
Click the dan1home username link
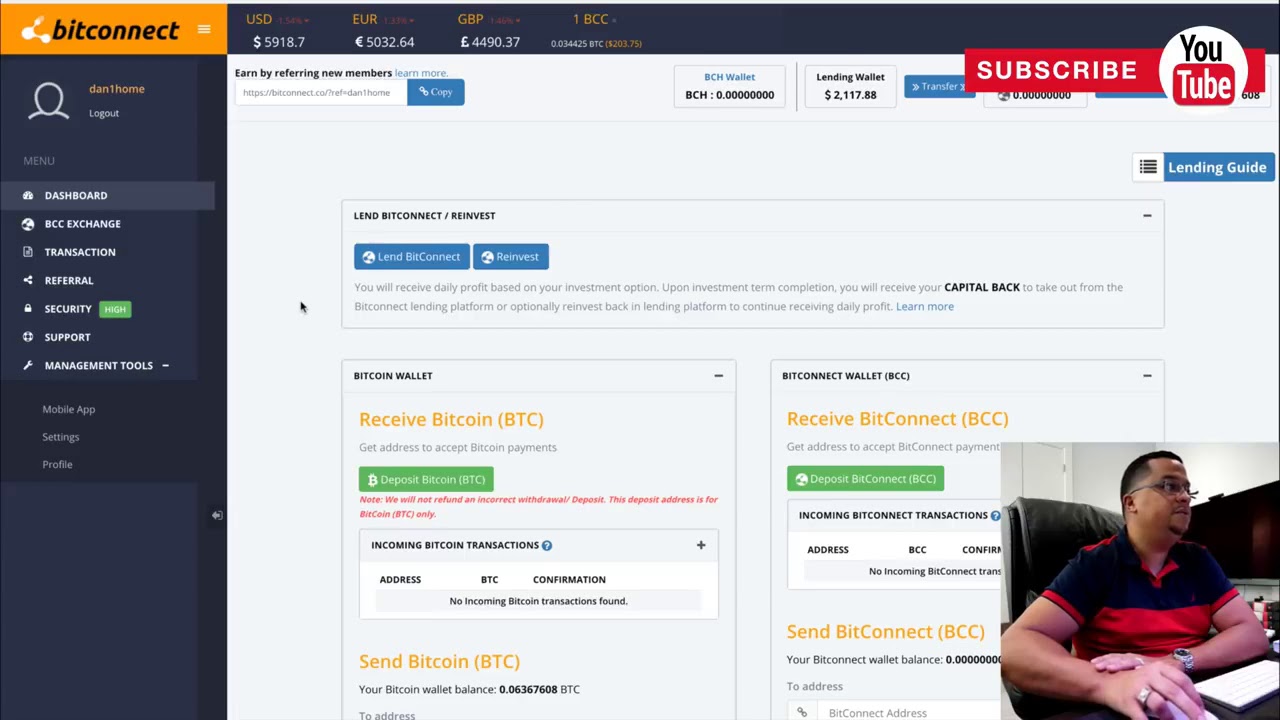[x=117, y=89]
